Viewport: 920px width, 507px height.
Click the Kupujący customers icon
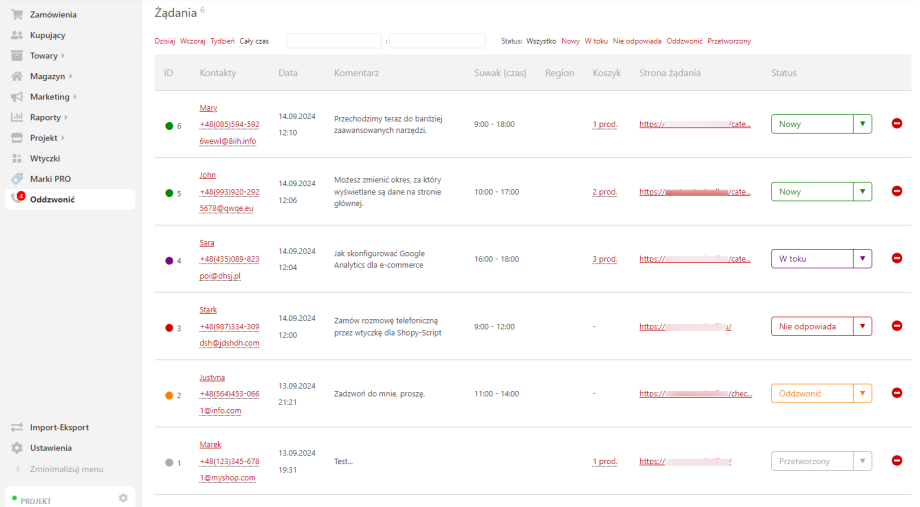coord(17,35)
